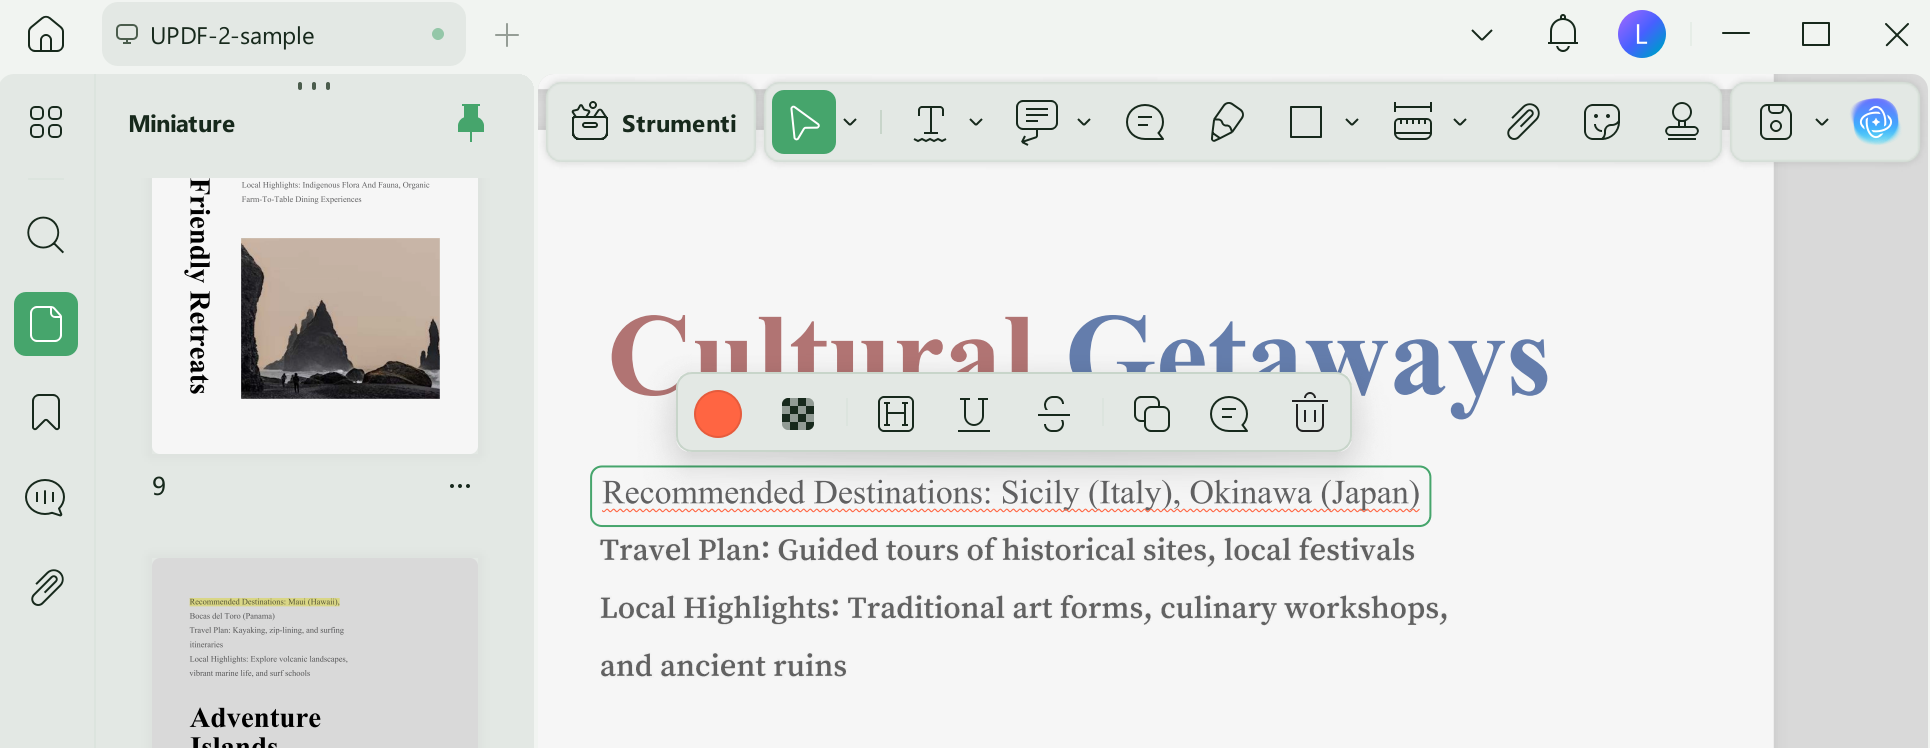Screen dimensions: 1930x748
Task: Switch annotation to underline
Action: click(974, 414)
